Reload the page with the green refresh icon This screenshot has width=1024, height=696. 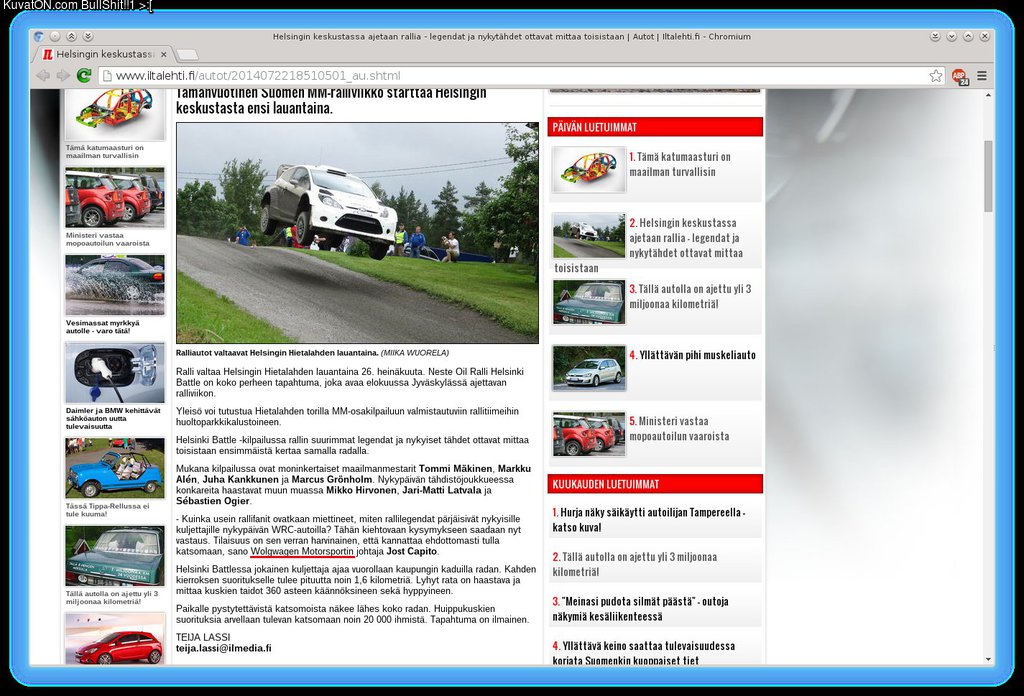84,76
